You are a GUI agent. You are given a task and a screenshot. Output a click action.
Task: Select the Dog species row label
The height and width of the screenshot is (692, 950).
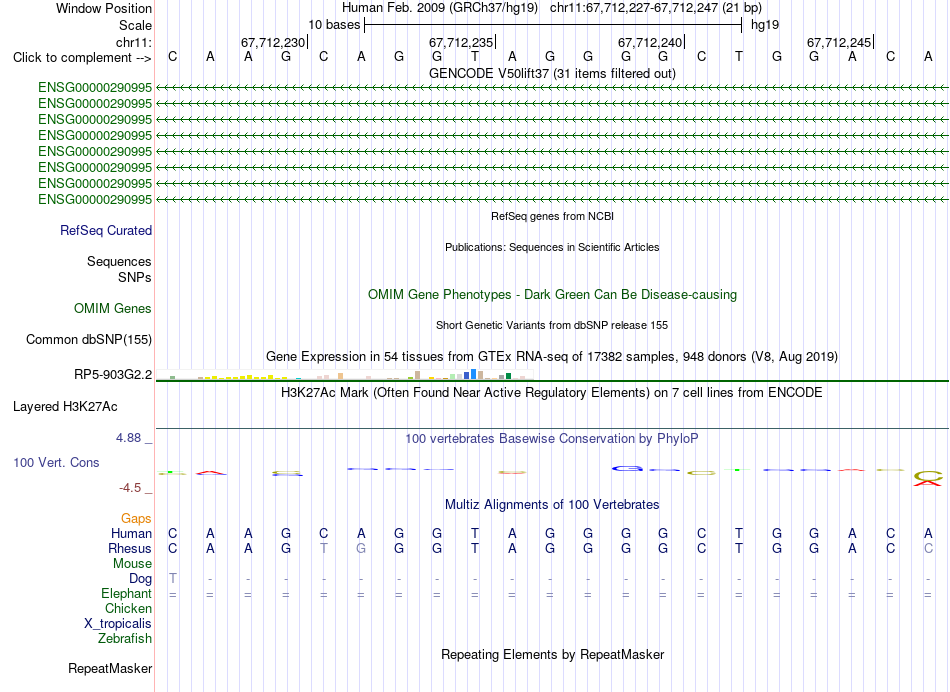click(141, 579)
